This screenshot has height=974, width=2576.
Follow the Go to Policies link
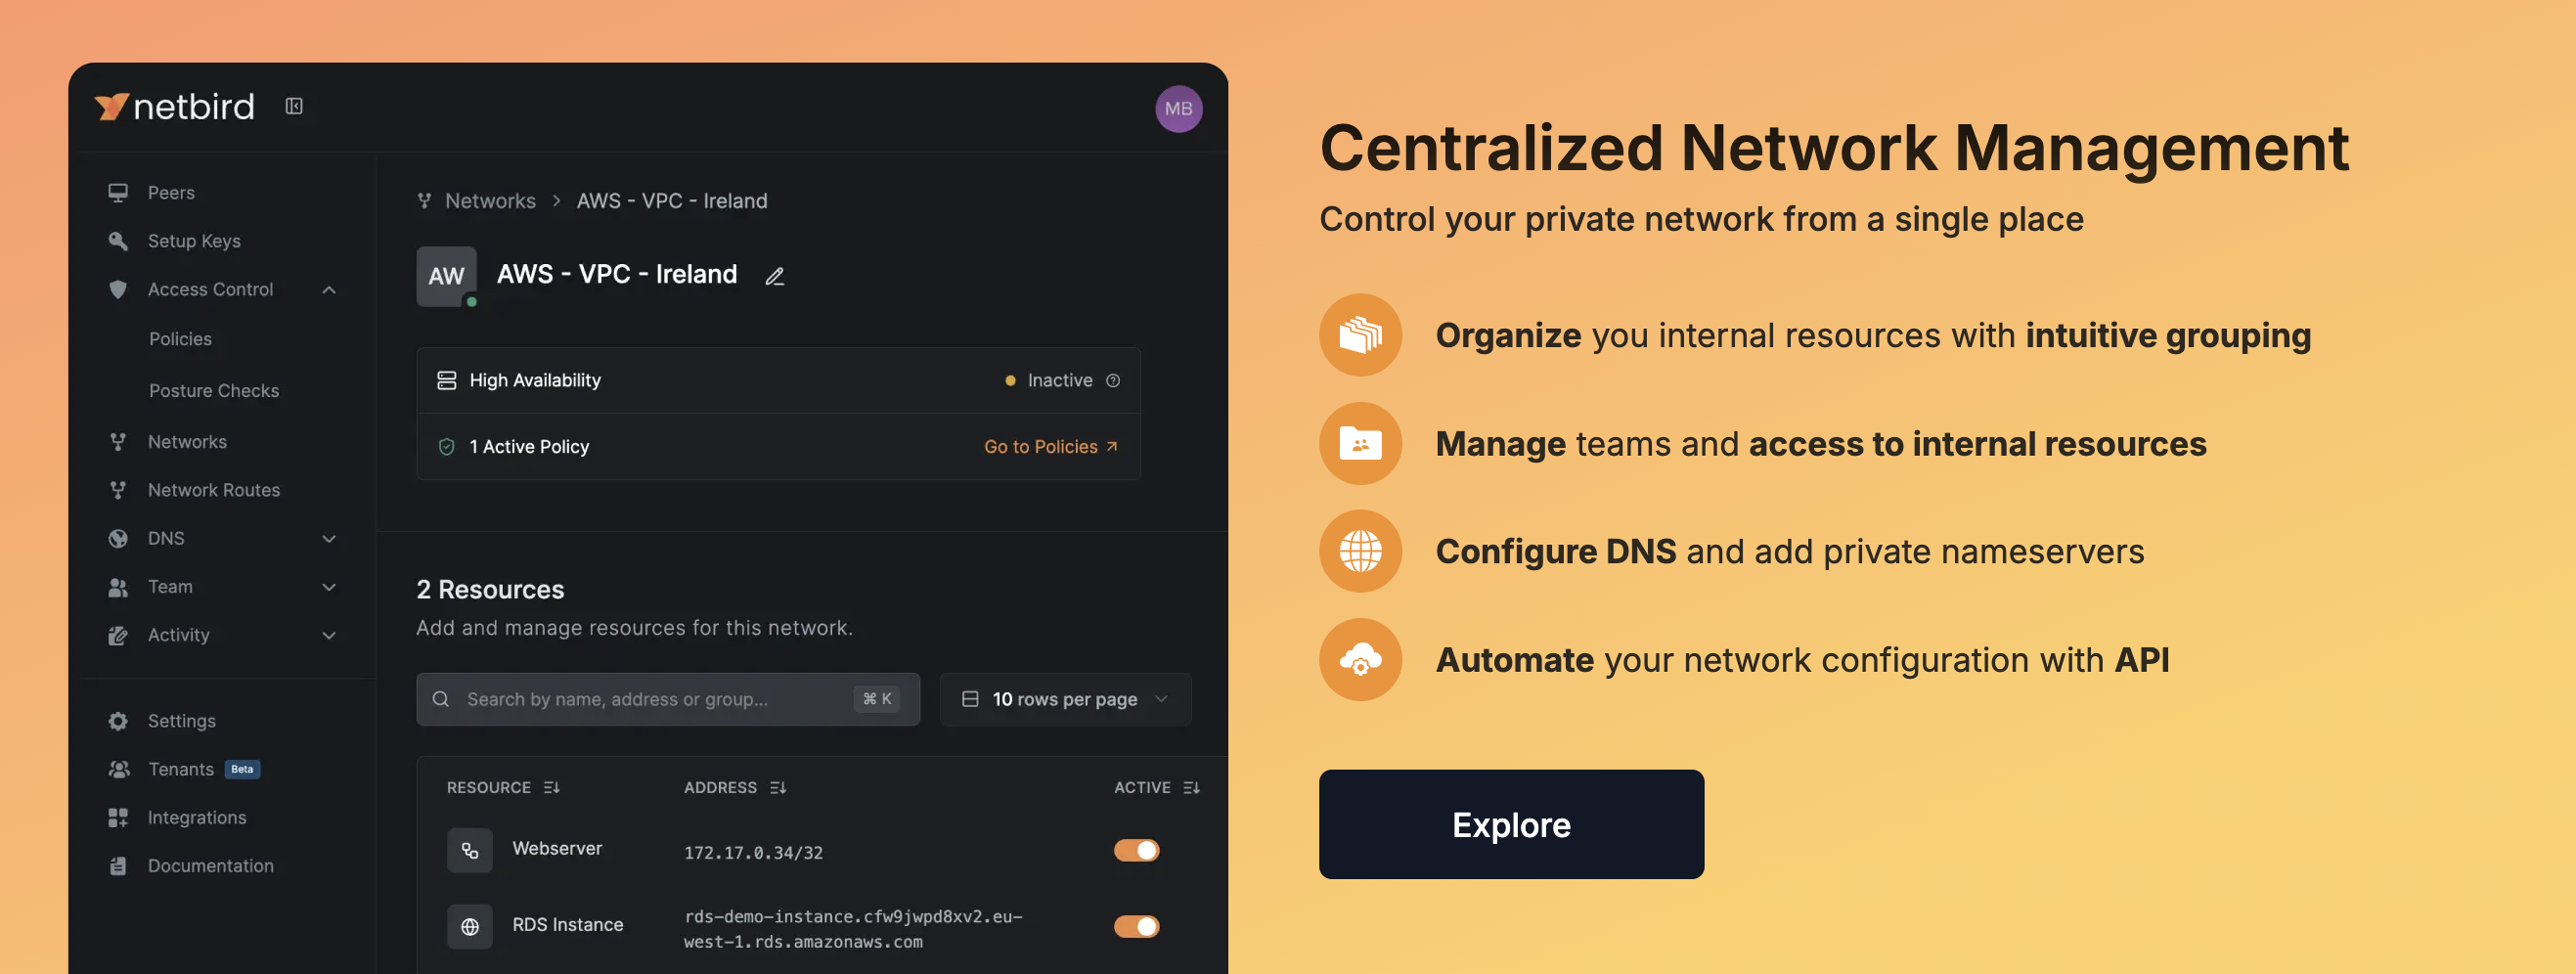click(x=1050, y=447)
